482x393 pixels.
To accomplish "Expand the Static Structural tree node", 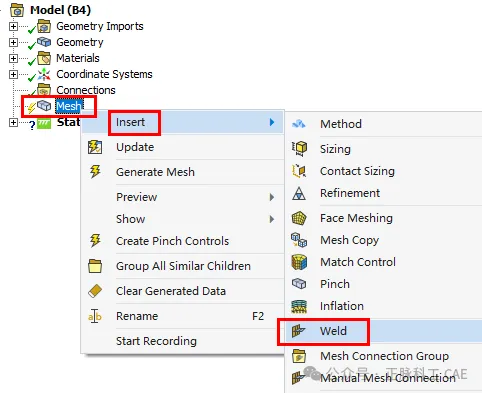I will [x=13, y=122].
